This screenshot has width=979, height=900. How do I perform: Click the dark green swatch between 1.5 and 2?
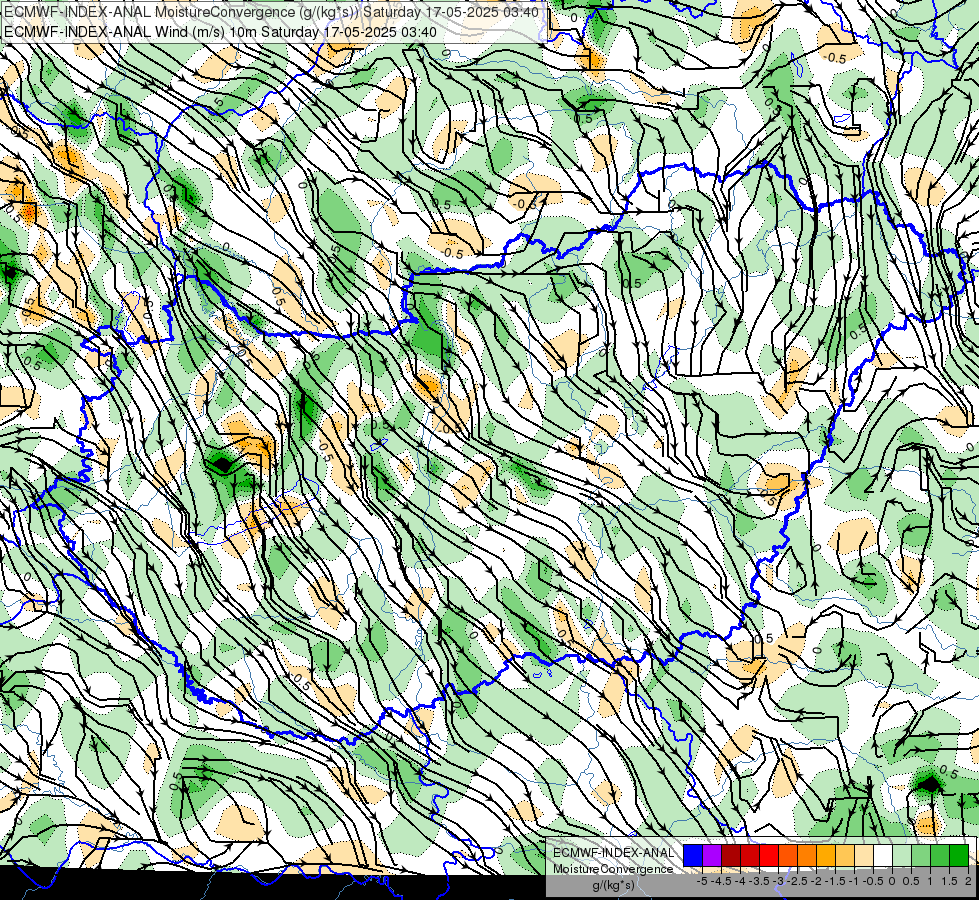(959, 856)
